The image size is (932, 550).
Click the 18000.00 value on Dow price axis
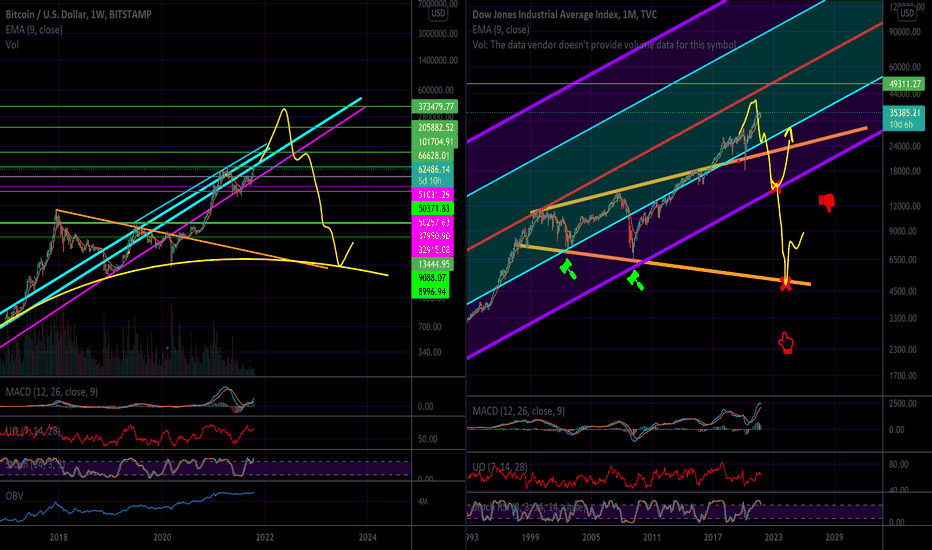(905, 171)
